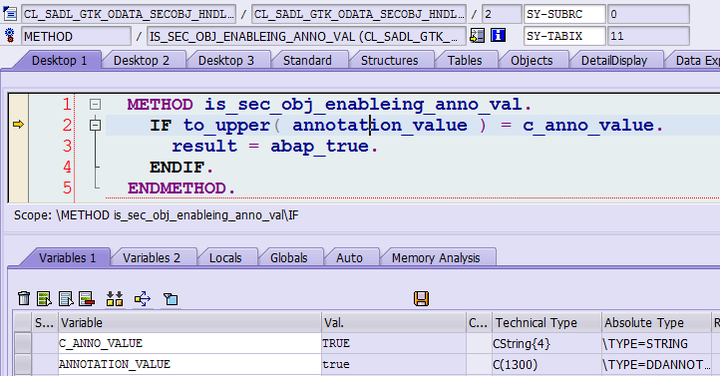Image resolution: width=720 pixels, height=376 pixels.
Task: Click the funnel filter icon
Action: click(x=170, y=299)
